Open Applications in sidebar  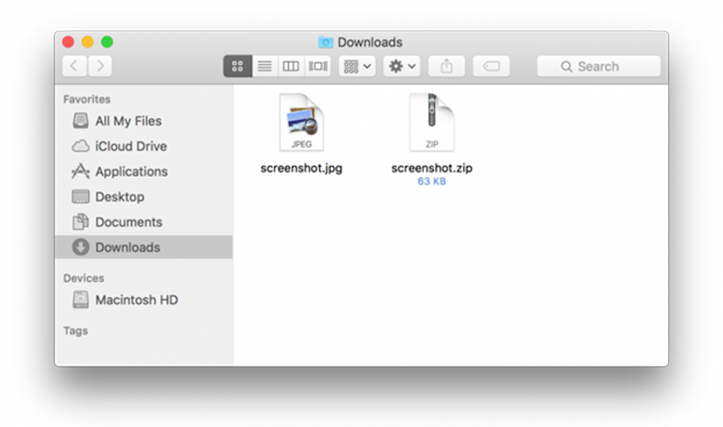pos(143,172)
